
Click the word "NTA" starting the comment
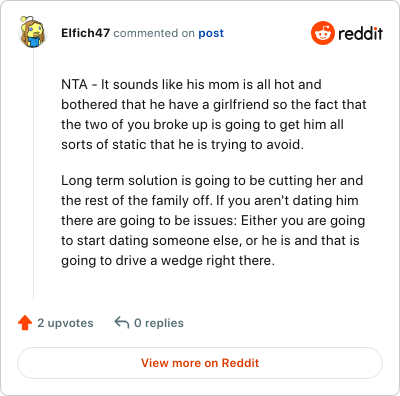pos(74,84)
